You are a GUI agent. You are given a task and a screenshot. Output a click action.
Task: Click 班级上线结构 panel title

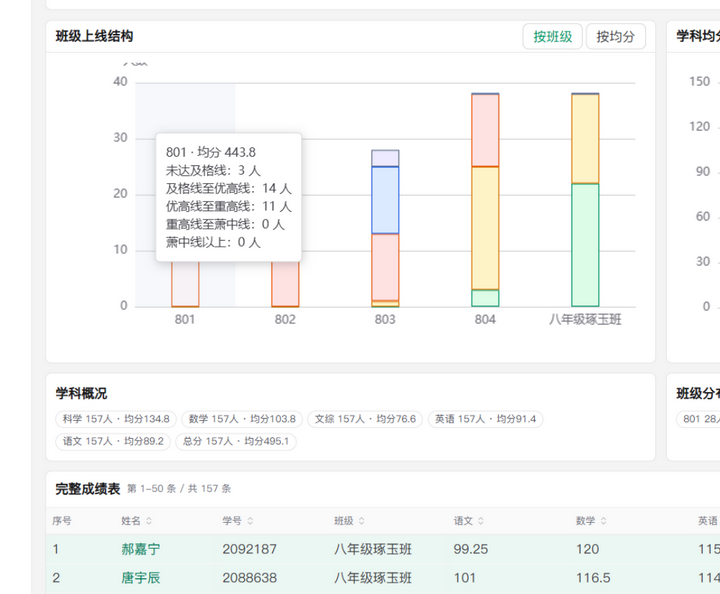[95, 36]
